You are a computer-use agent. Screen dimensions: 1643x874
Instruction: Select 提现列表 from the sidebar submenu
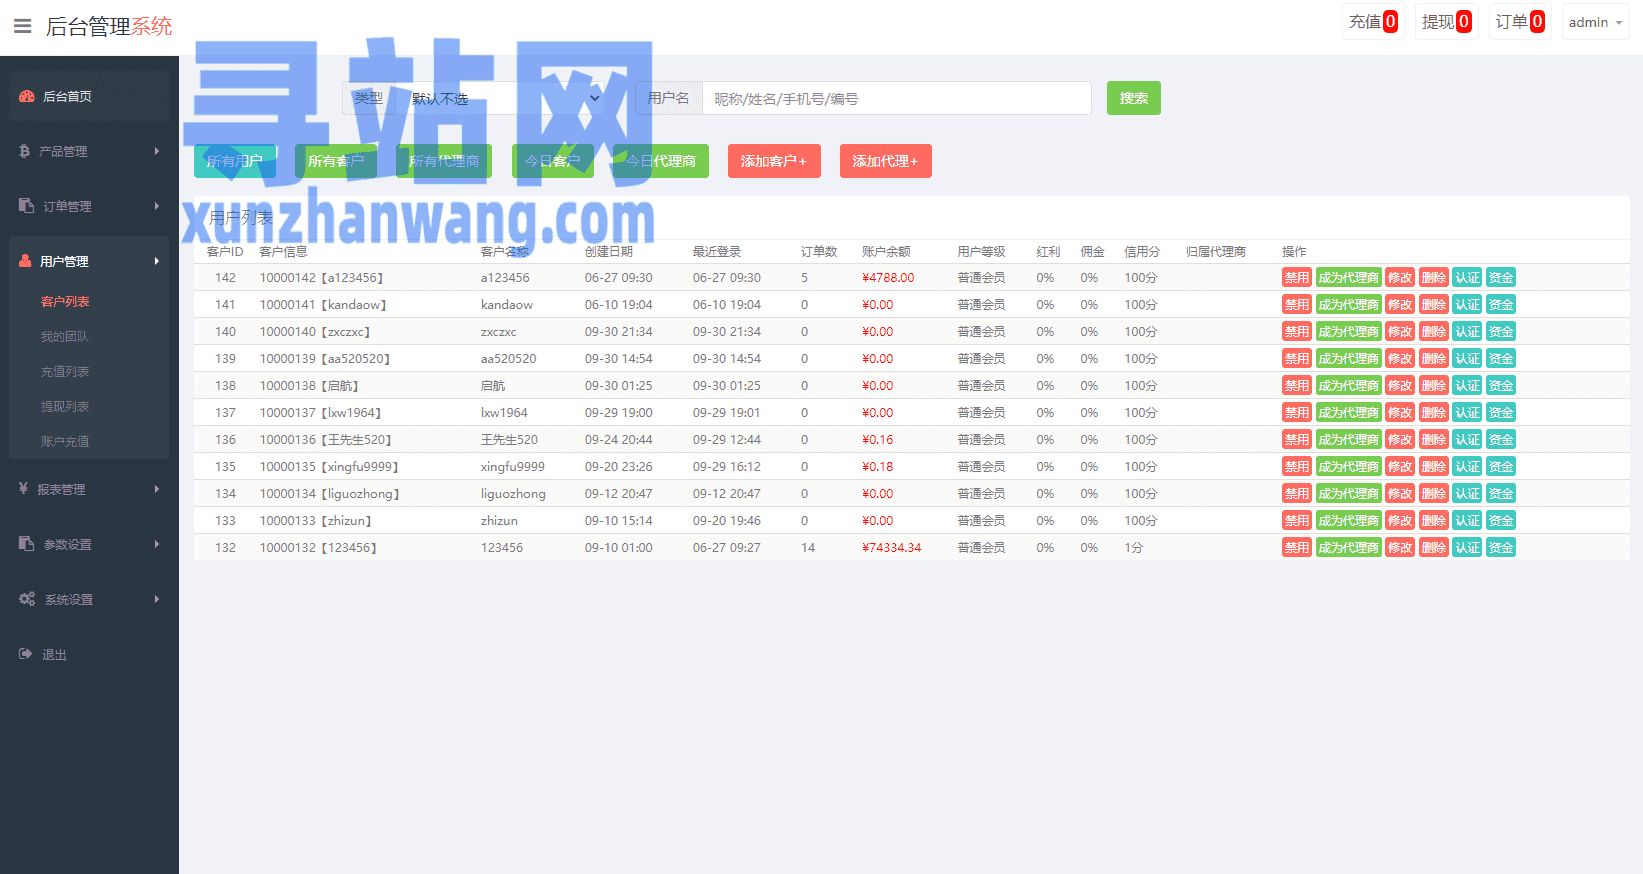(65, 406)
